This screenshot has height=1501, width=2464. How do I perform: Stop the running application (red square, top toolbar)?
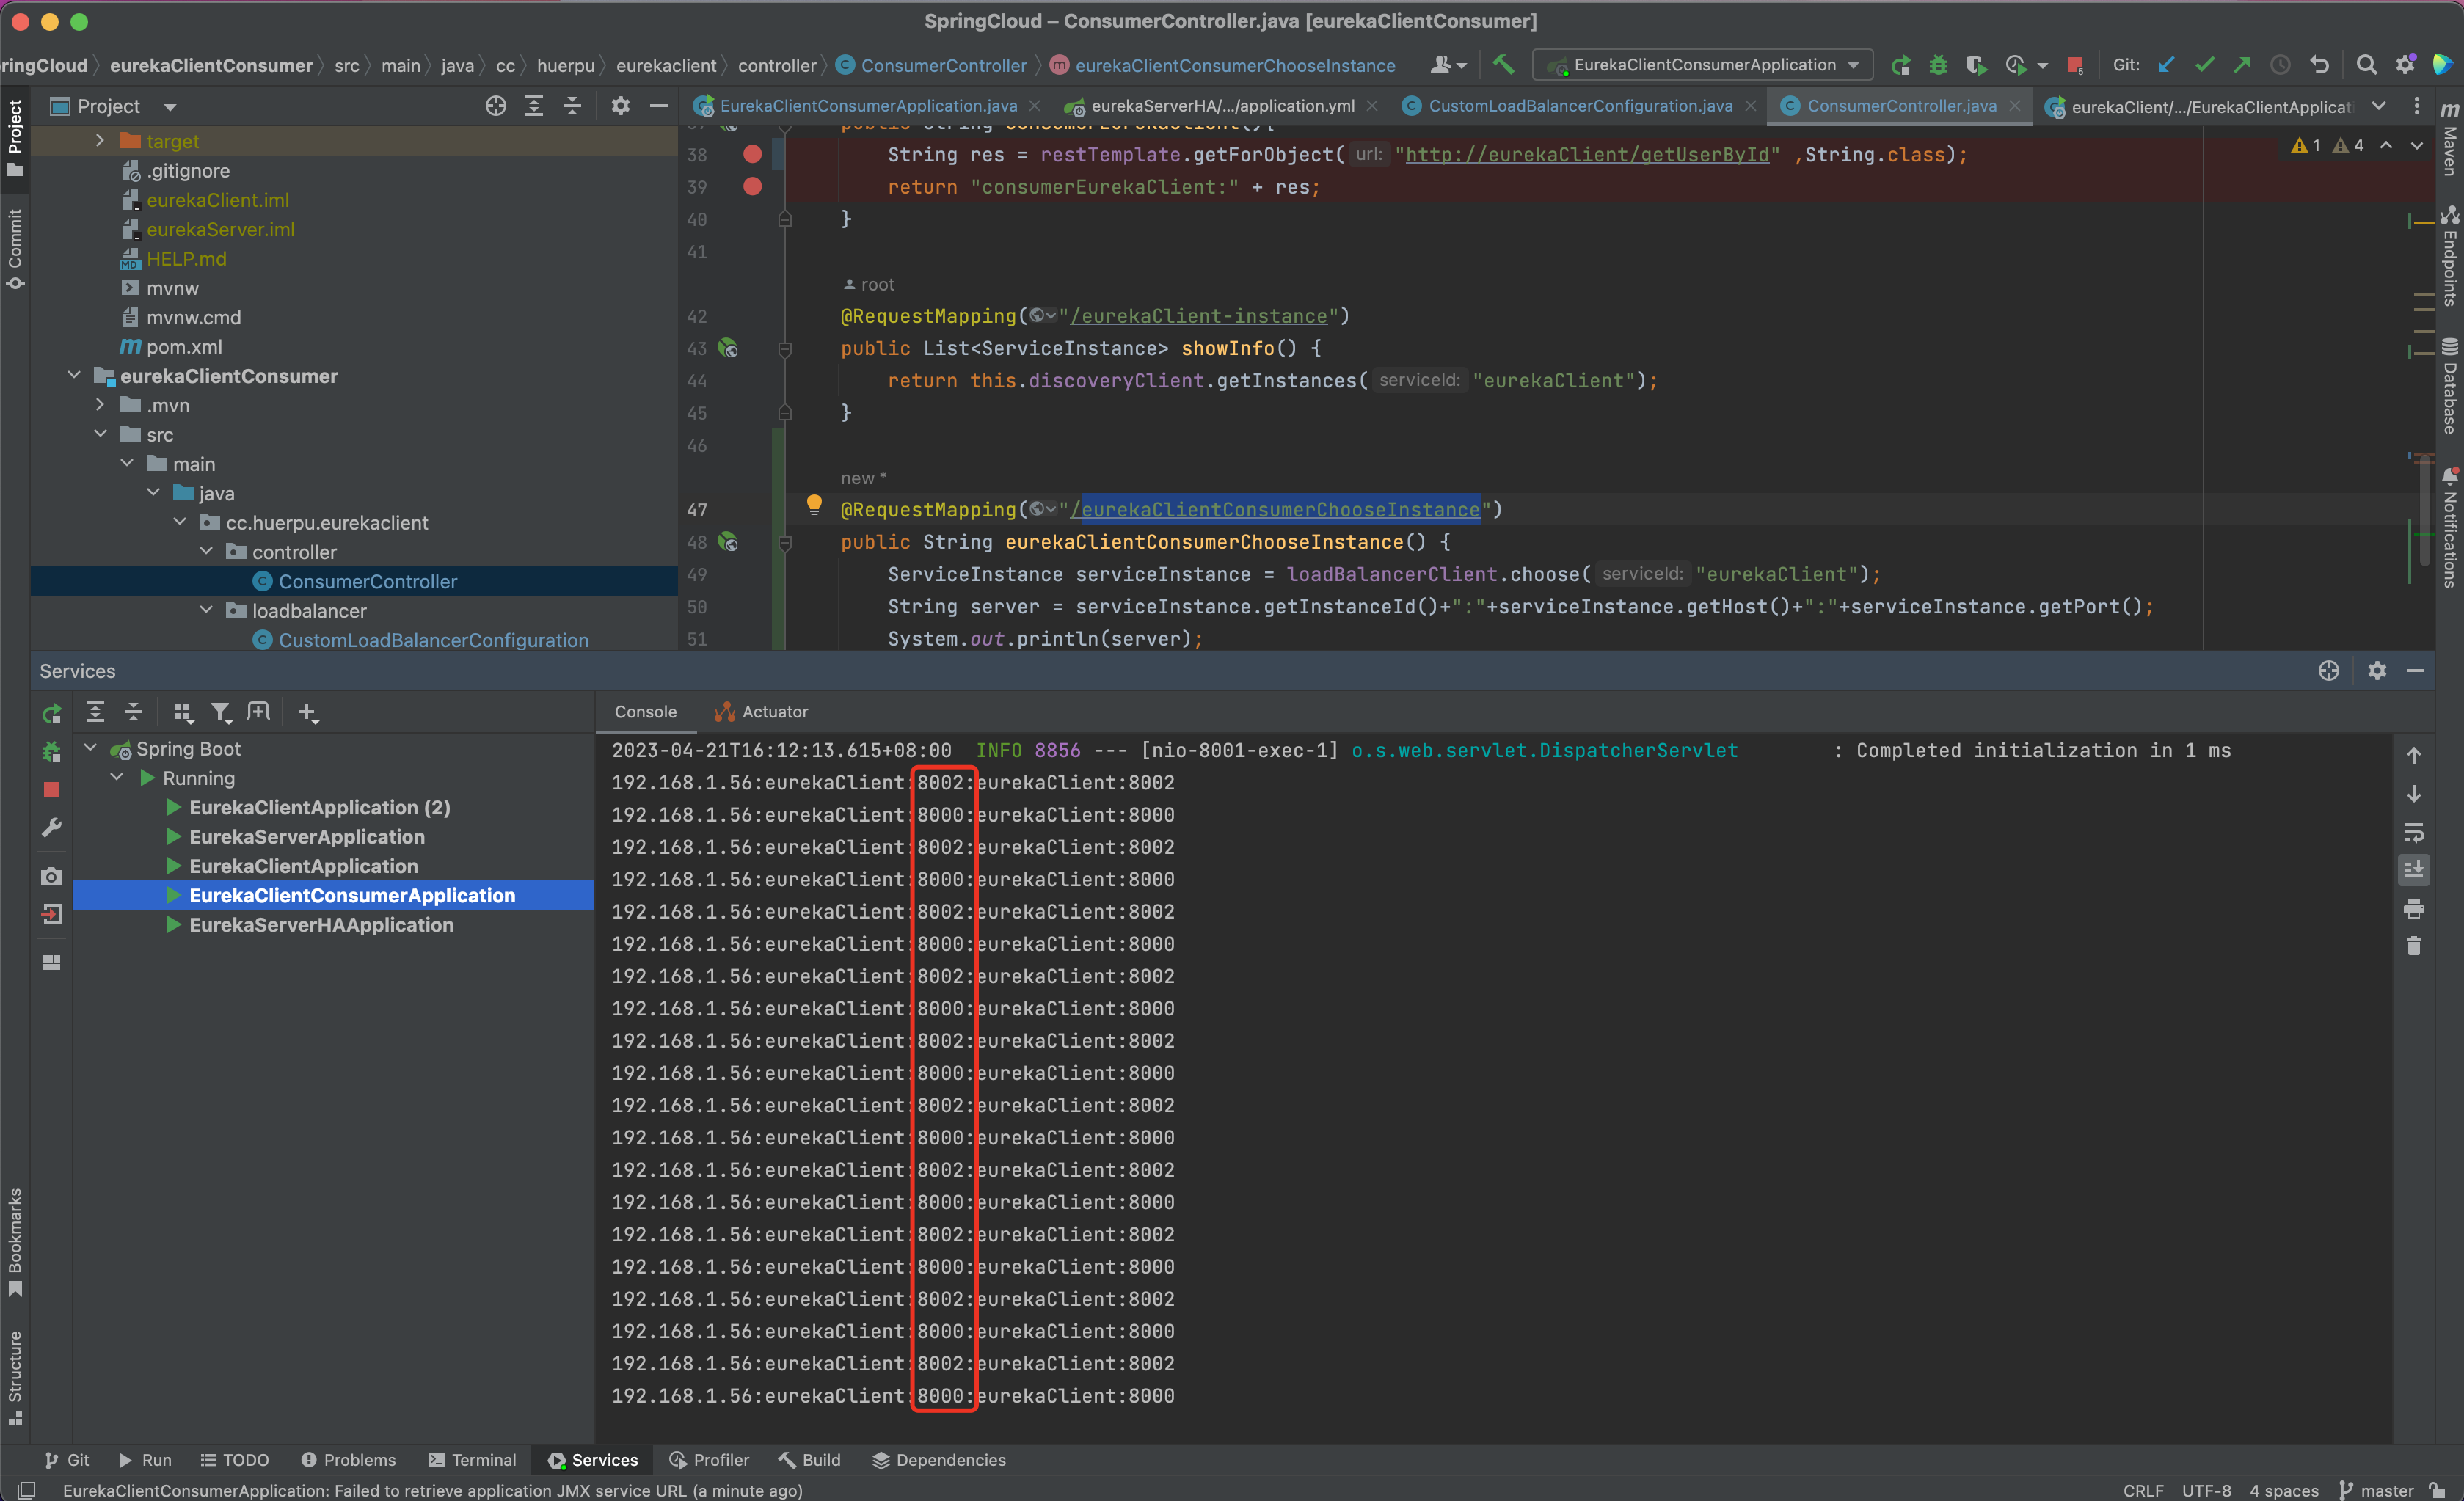[x=2075, y=66]
